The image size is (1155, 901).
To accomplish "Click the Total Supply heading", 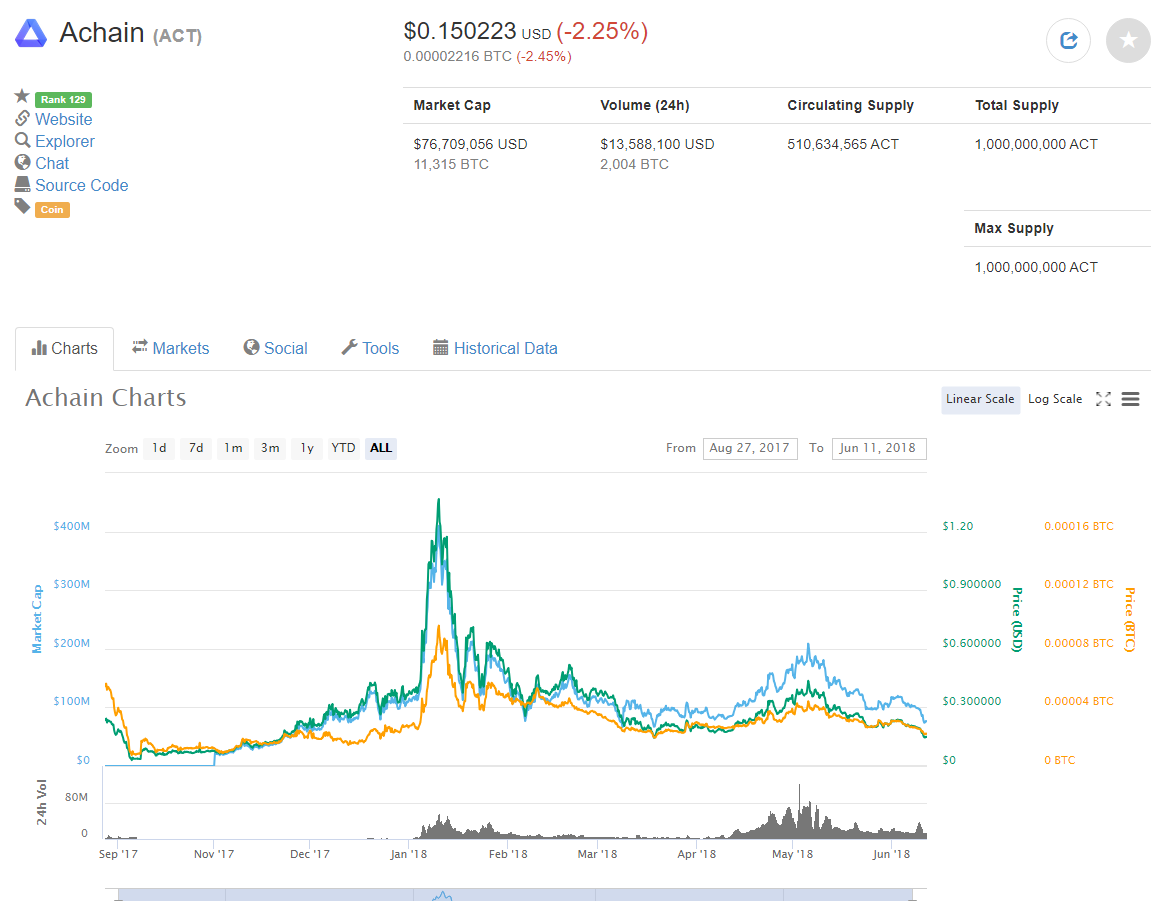I will coord(1017,105).
